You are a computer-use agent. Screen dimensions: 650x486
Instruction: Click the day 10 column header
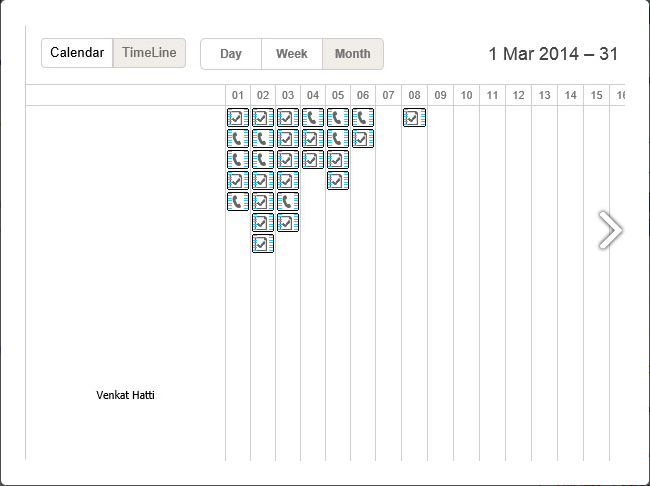[466, 96]
